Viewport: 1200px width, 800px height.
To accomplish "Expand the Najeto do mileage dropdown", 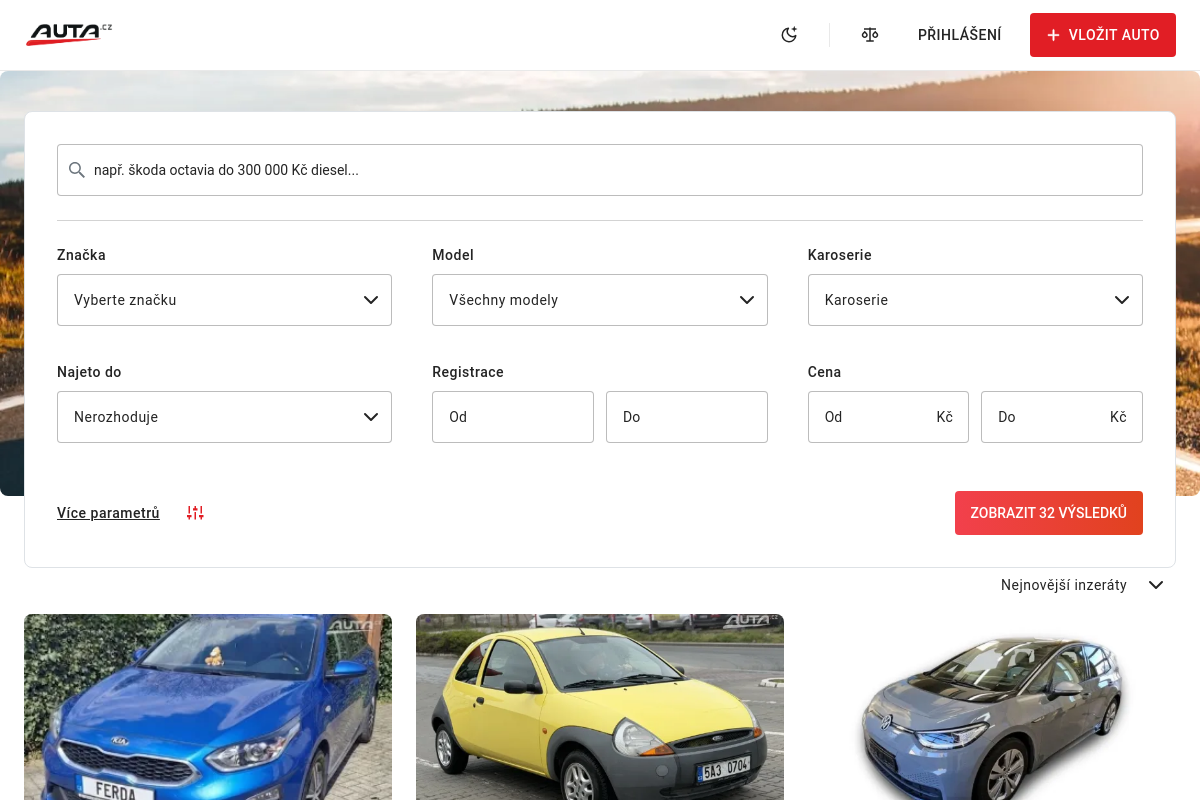I will click(224, 417).
